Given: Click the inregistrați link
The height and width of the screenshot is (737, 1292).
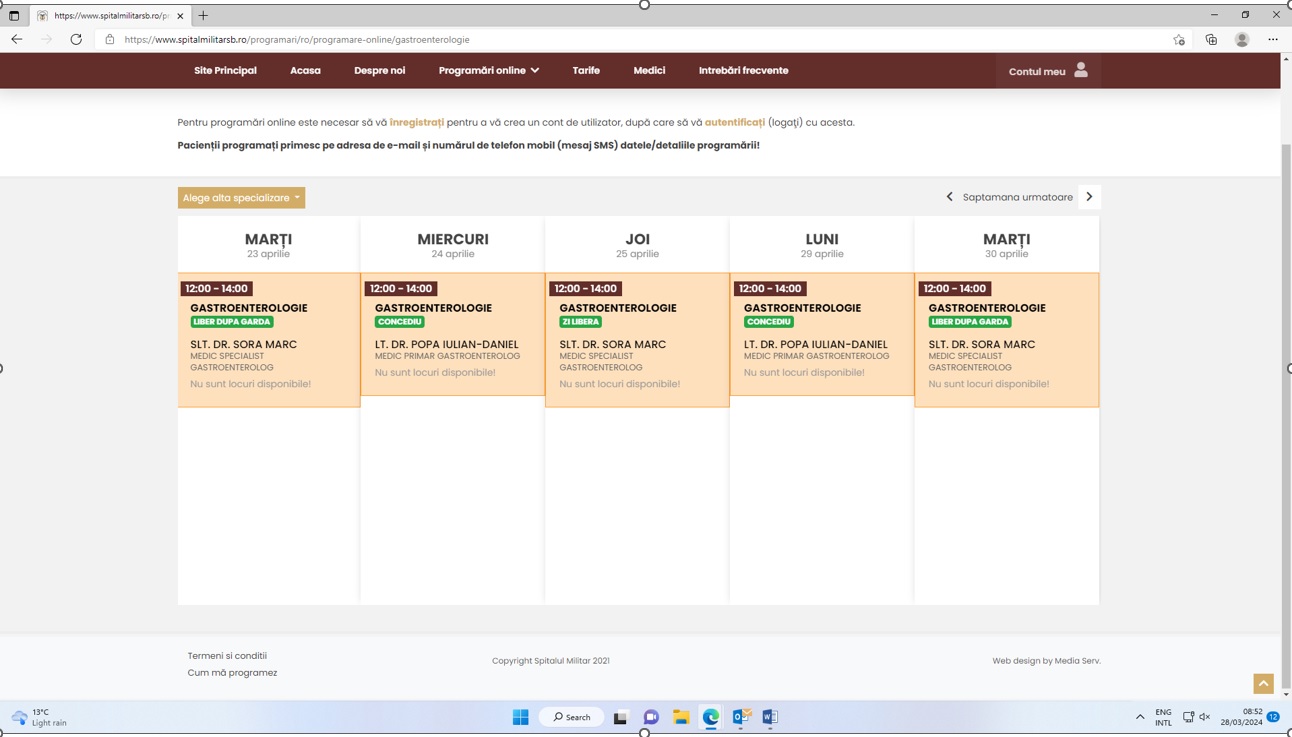Looking at the screenshot, I should pos(416,123).
